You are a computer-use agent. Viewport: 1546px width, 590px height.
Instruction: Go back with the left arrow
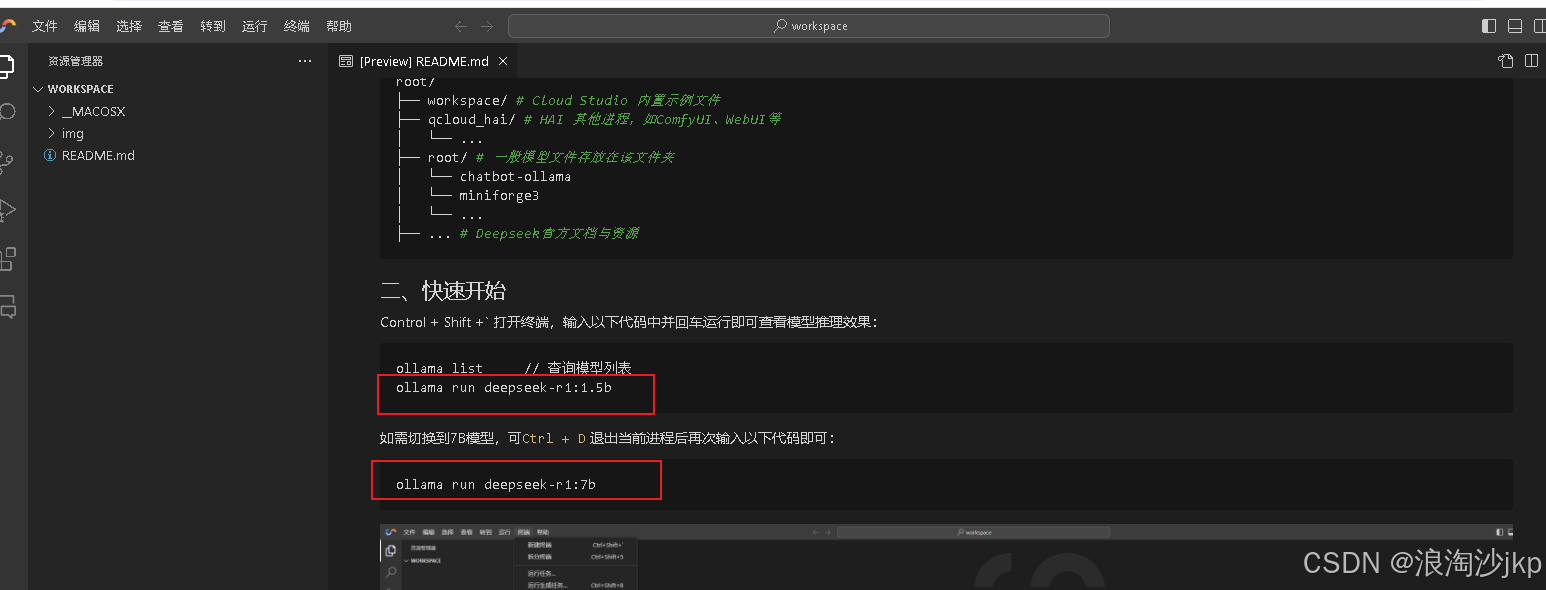point(460,26)
